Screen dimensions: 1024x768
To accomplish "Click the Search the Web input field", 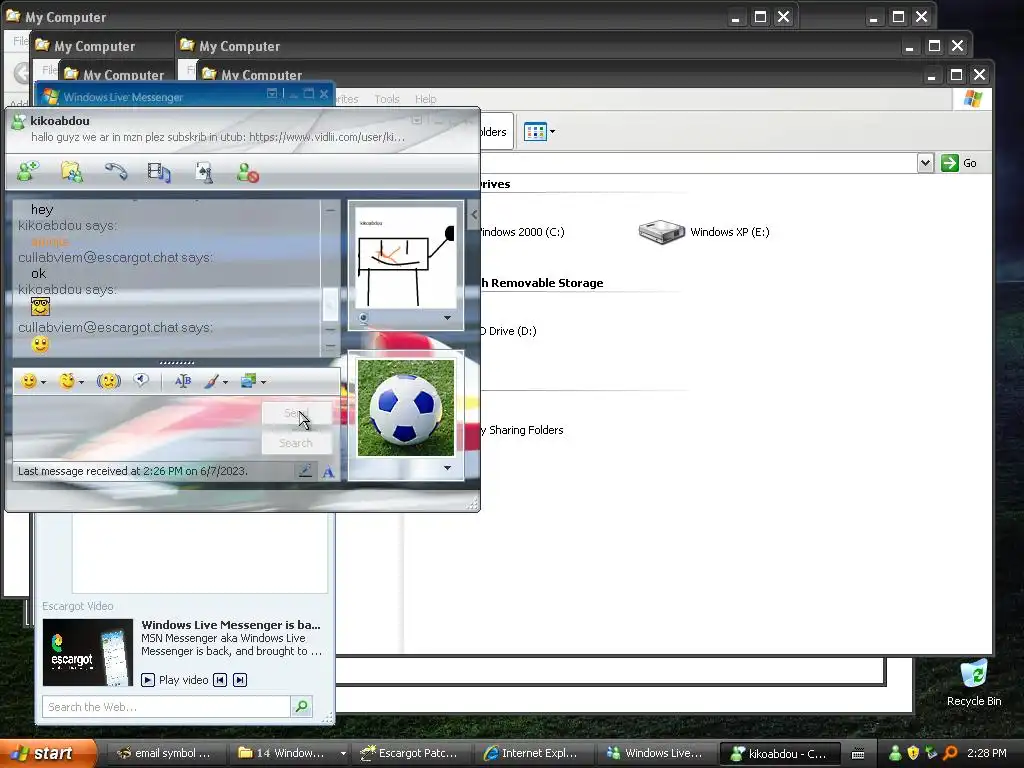I will click(167, 707).
